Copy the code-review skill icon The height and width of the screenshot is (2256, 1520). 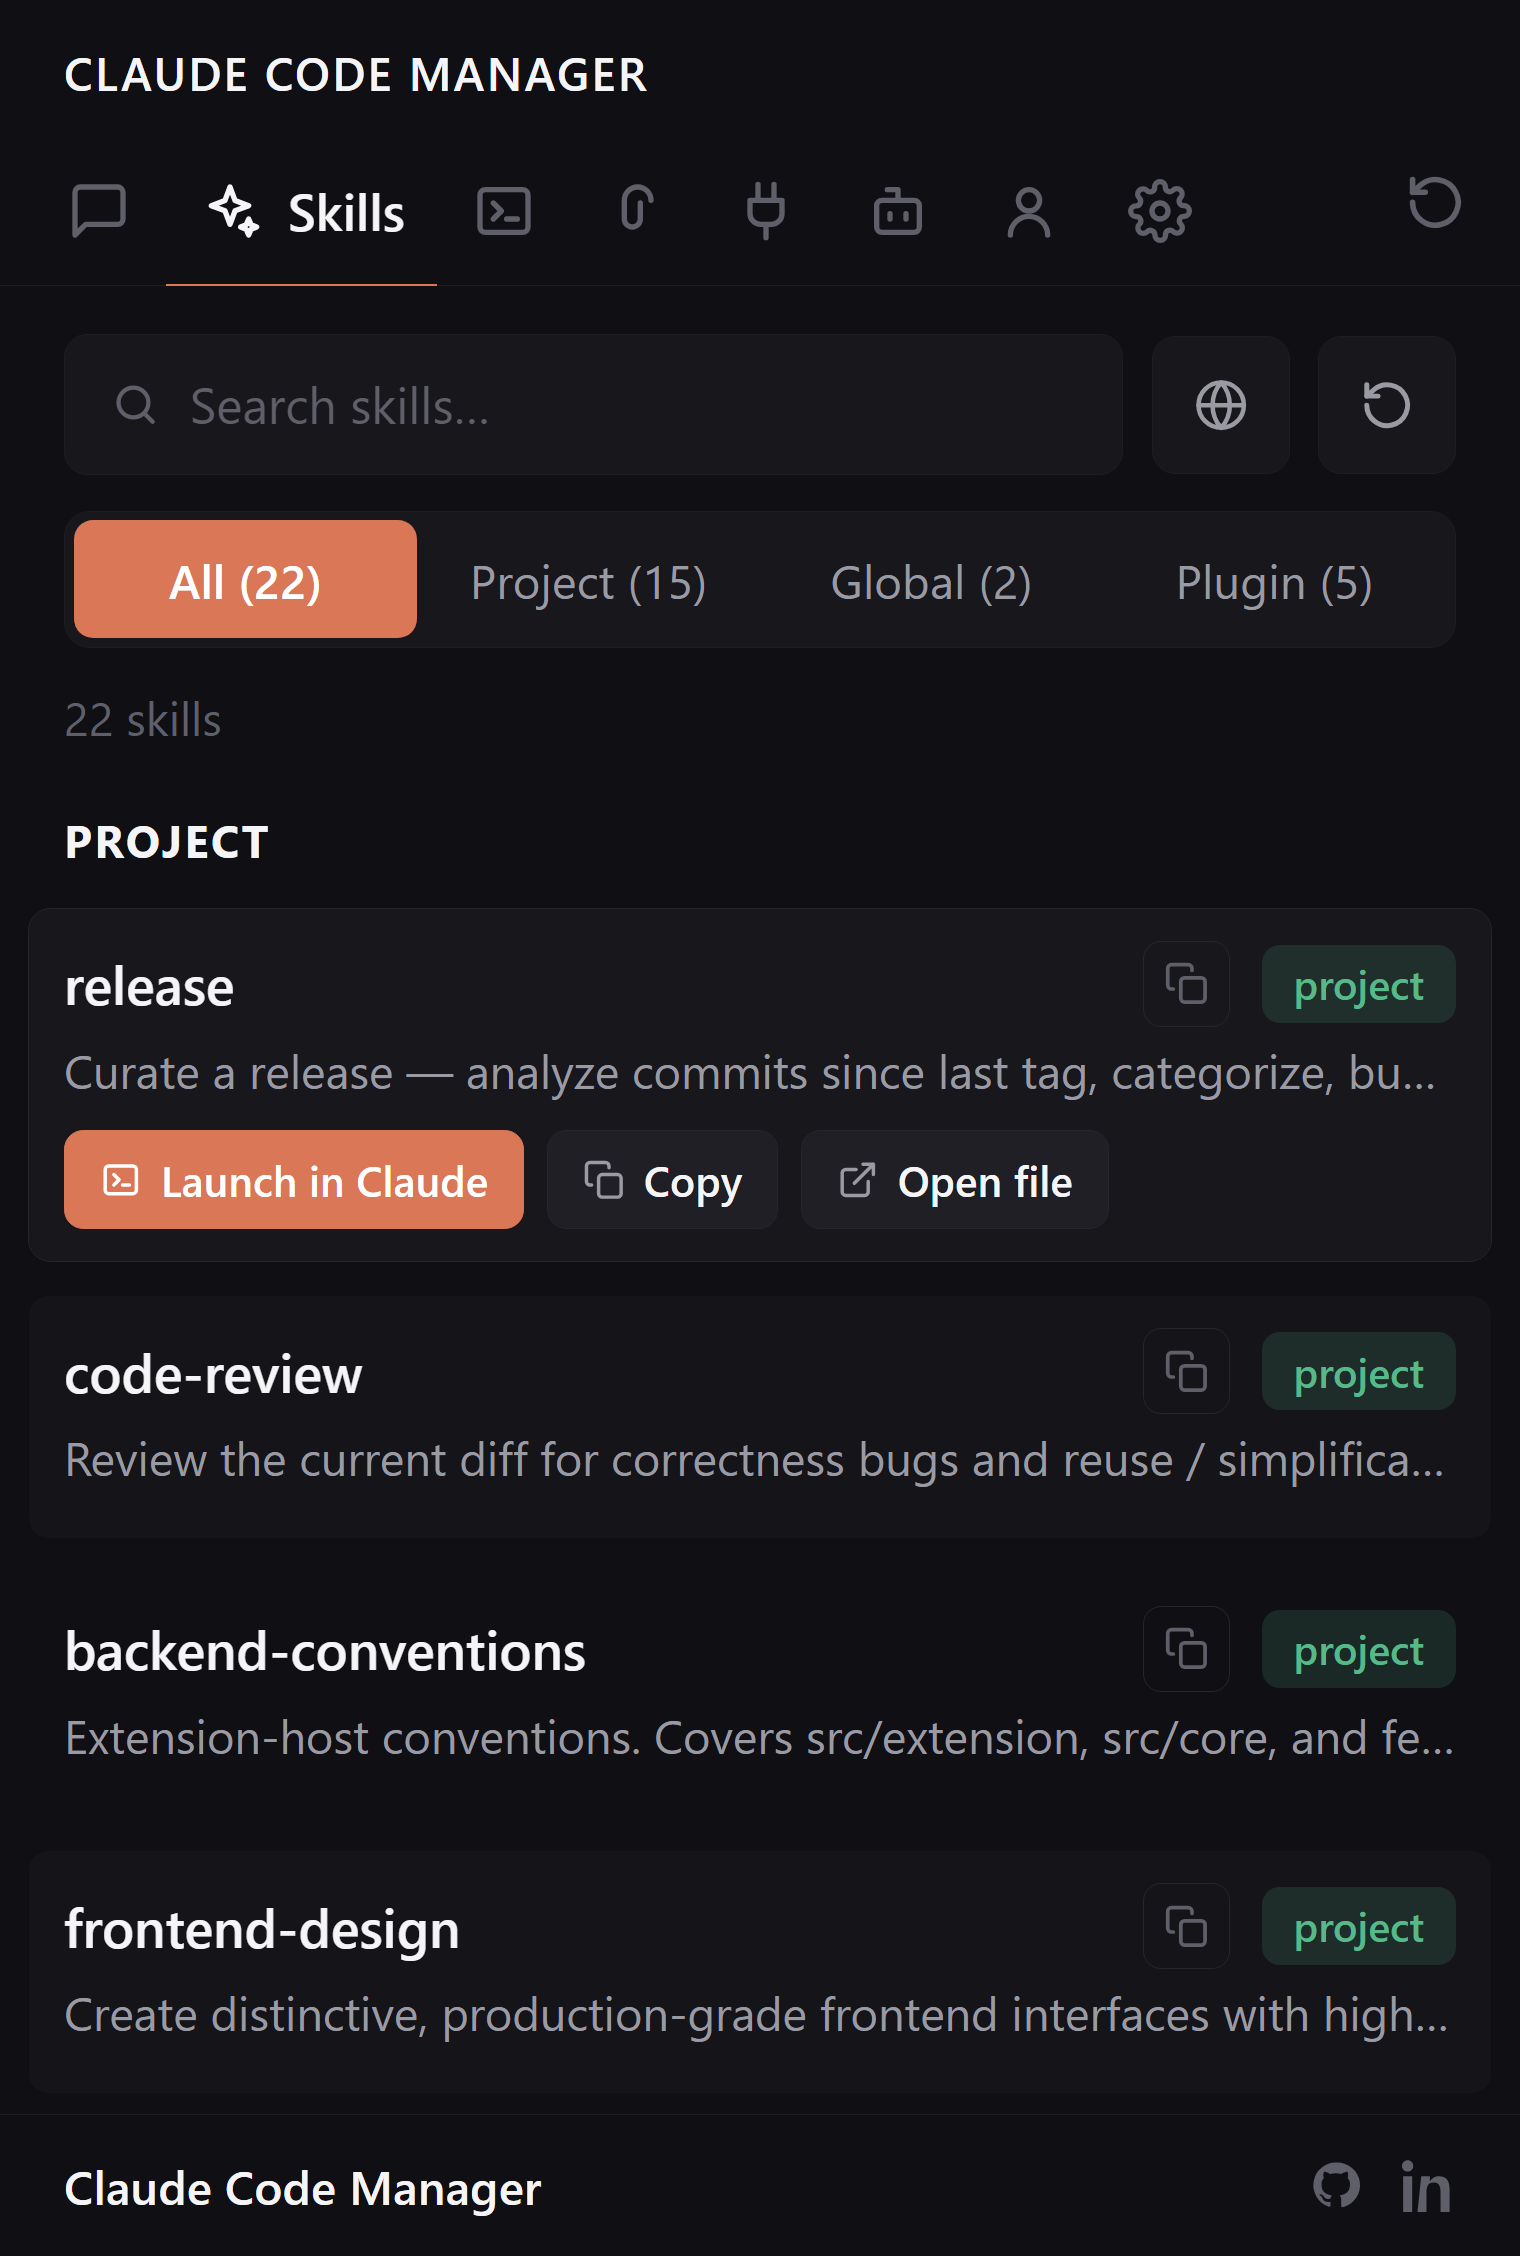(1186, 1371)
